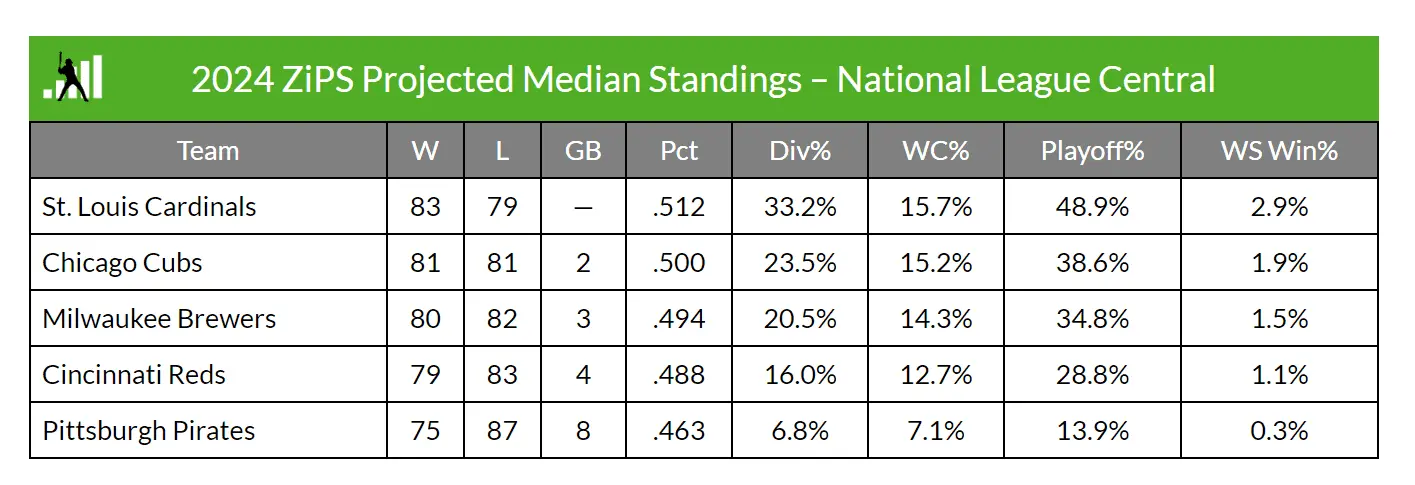Click the Brewers 20.5% Div cell
The image size is (1415, 485).
coord(800,319)
